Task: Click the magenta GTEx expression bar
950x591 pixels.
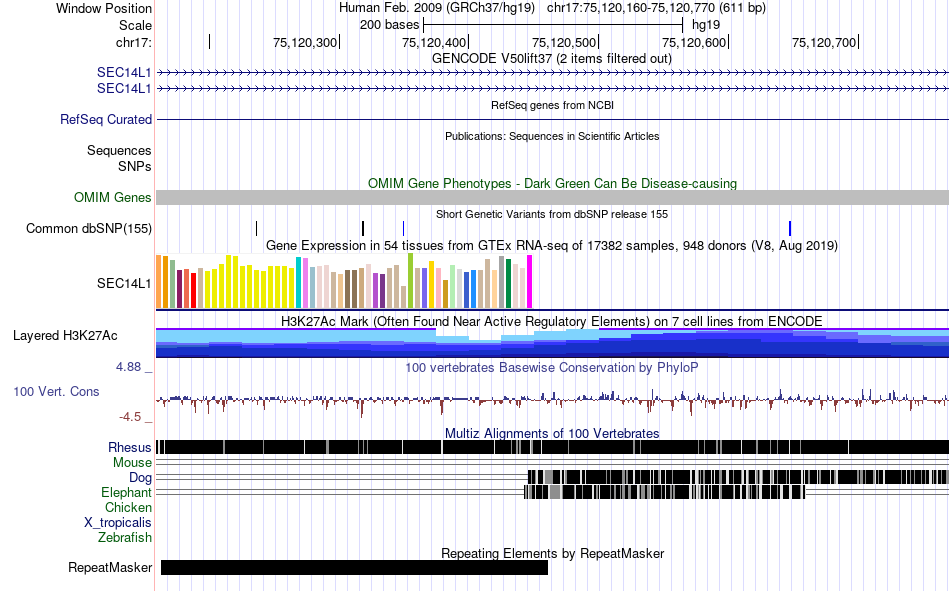Action: pos(530,282)
